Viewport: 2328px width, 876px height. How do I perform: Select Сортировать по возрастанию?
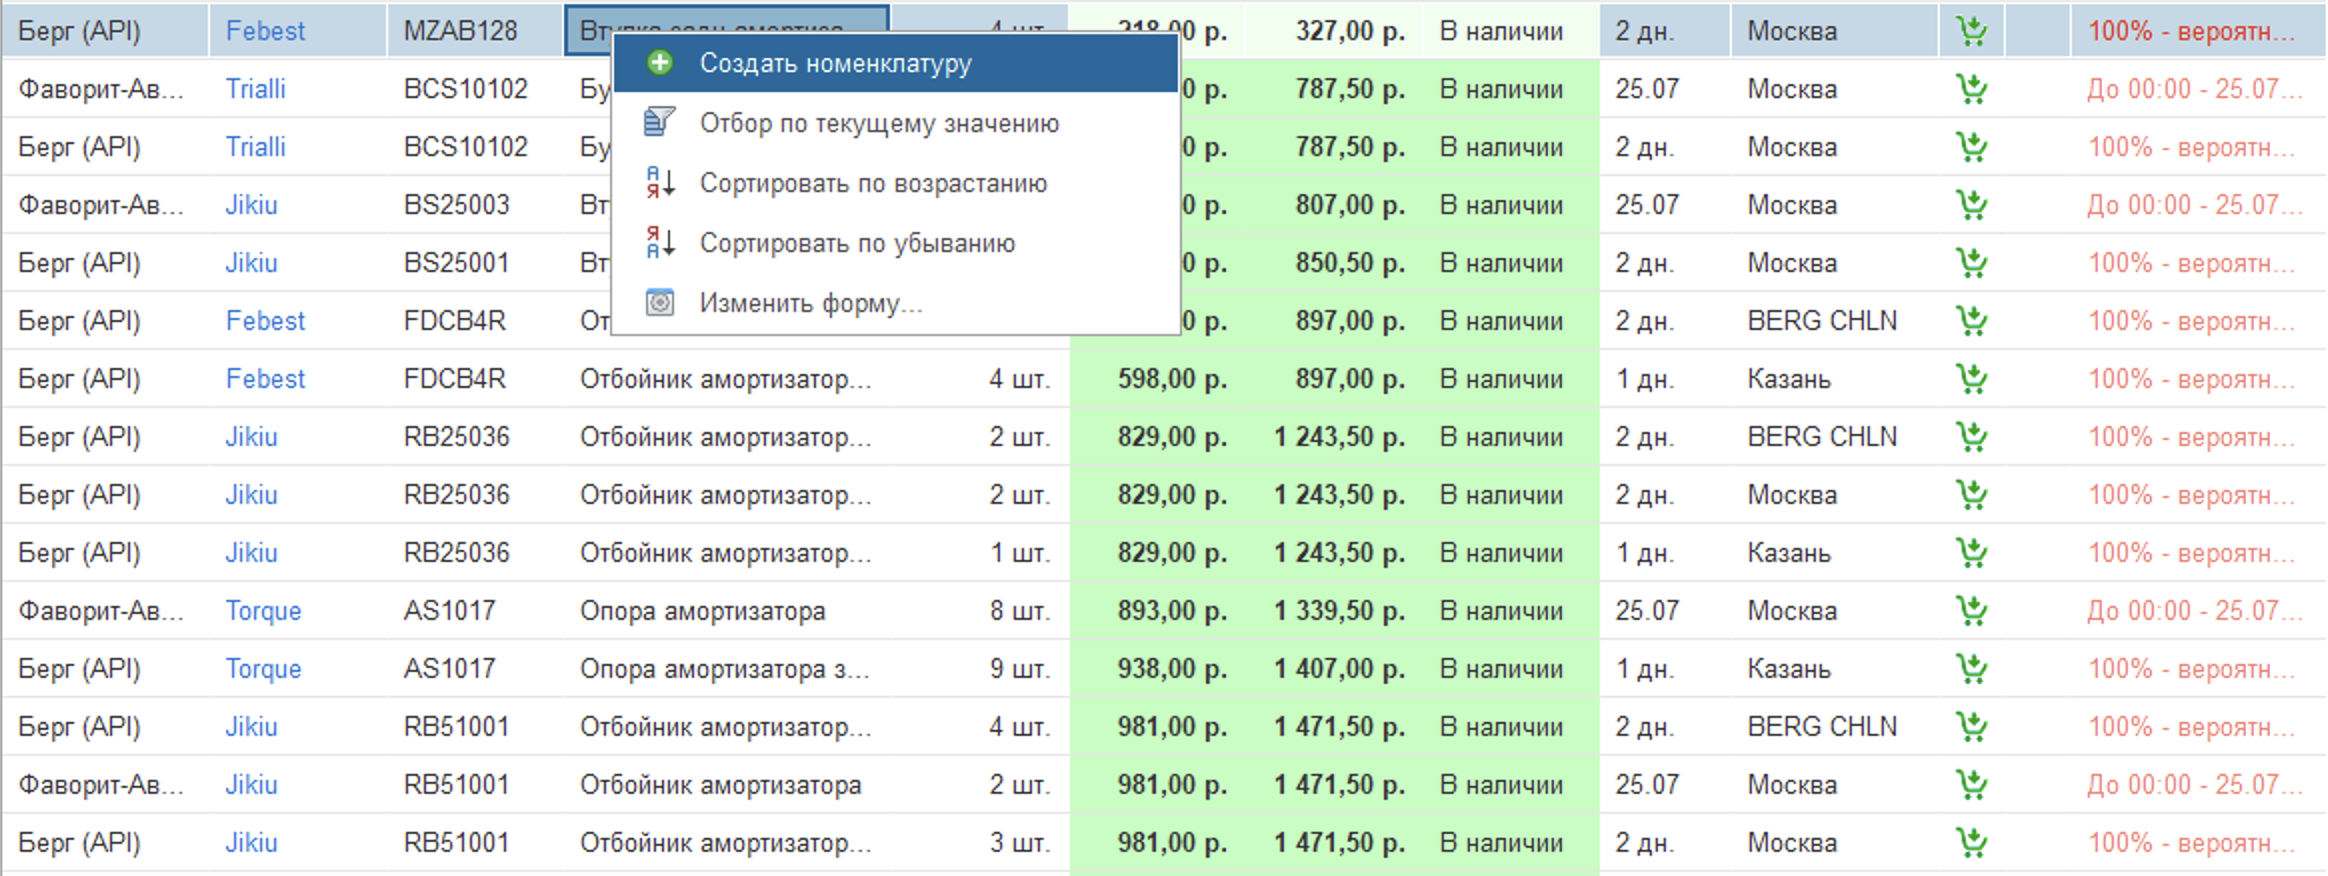(895, 183)
